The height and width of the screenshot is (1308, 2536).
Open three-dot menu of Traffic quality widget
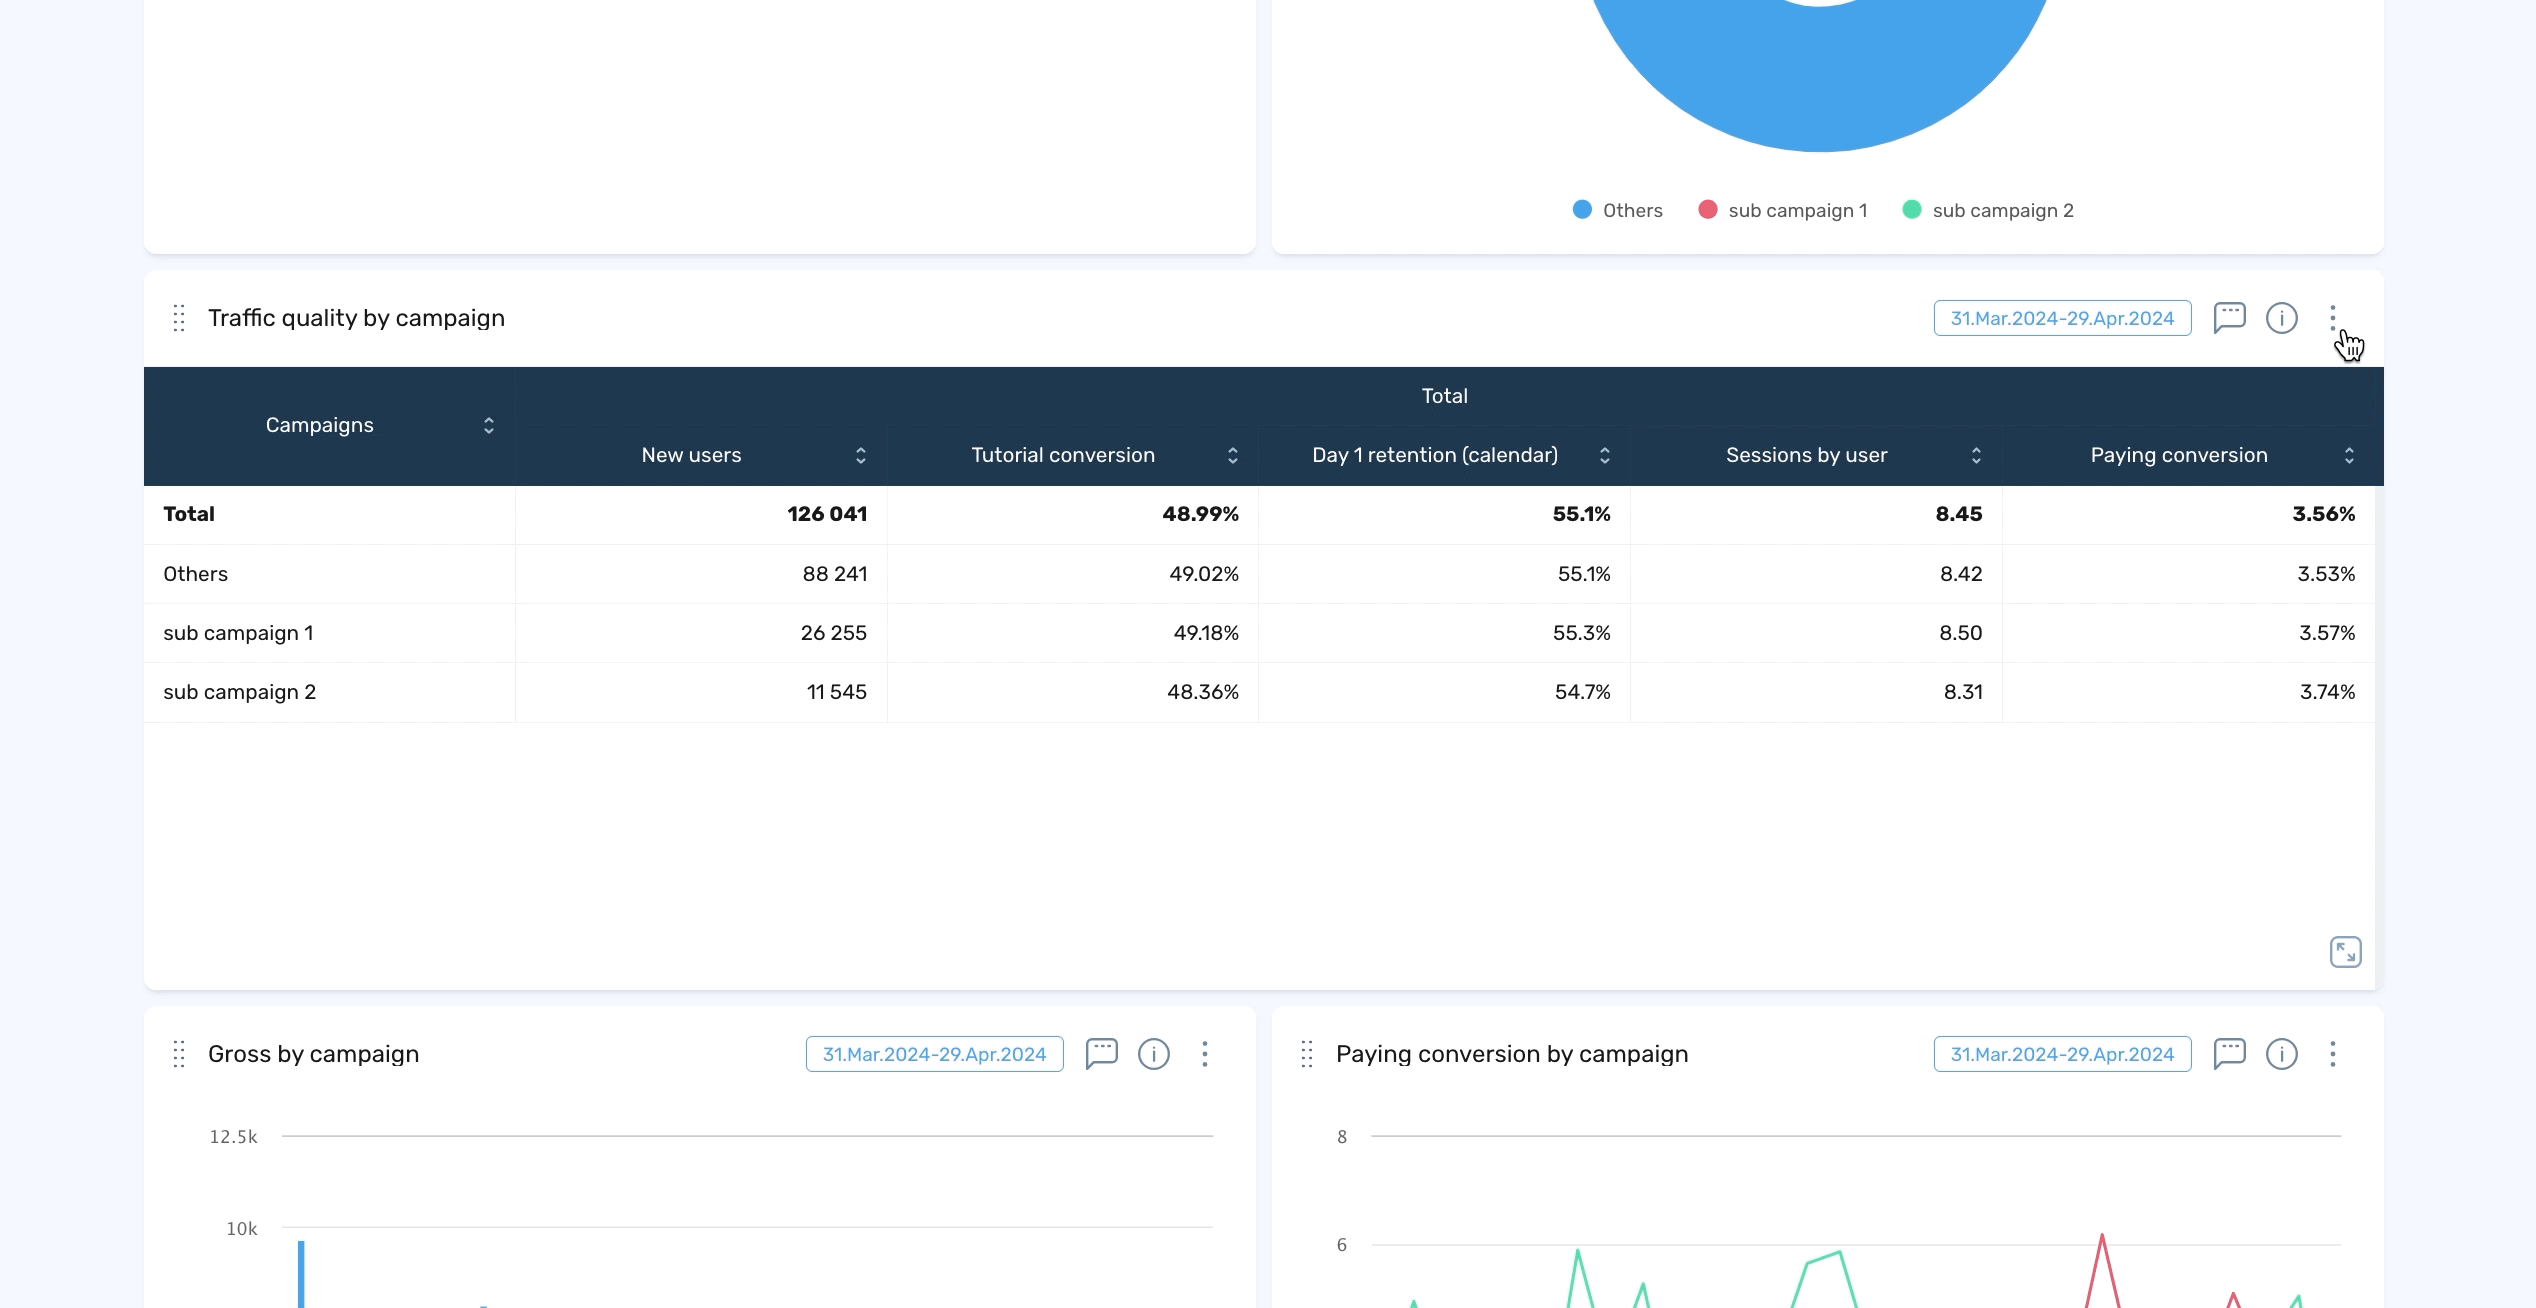click(x=2332, y=318)
